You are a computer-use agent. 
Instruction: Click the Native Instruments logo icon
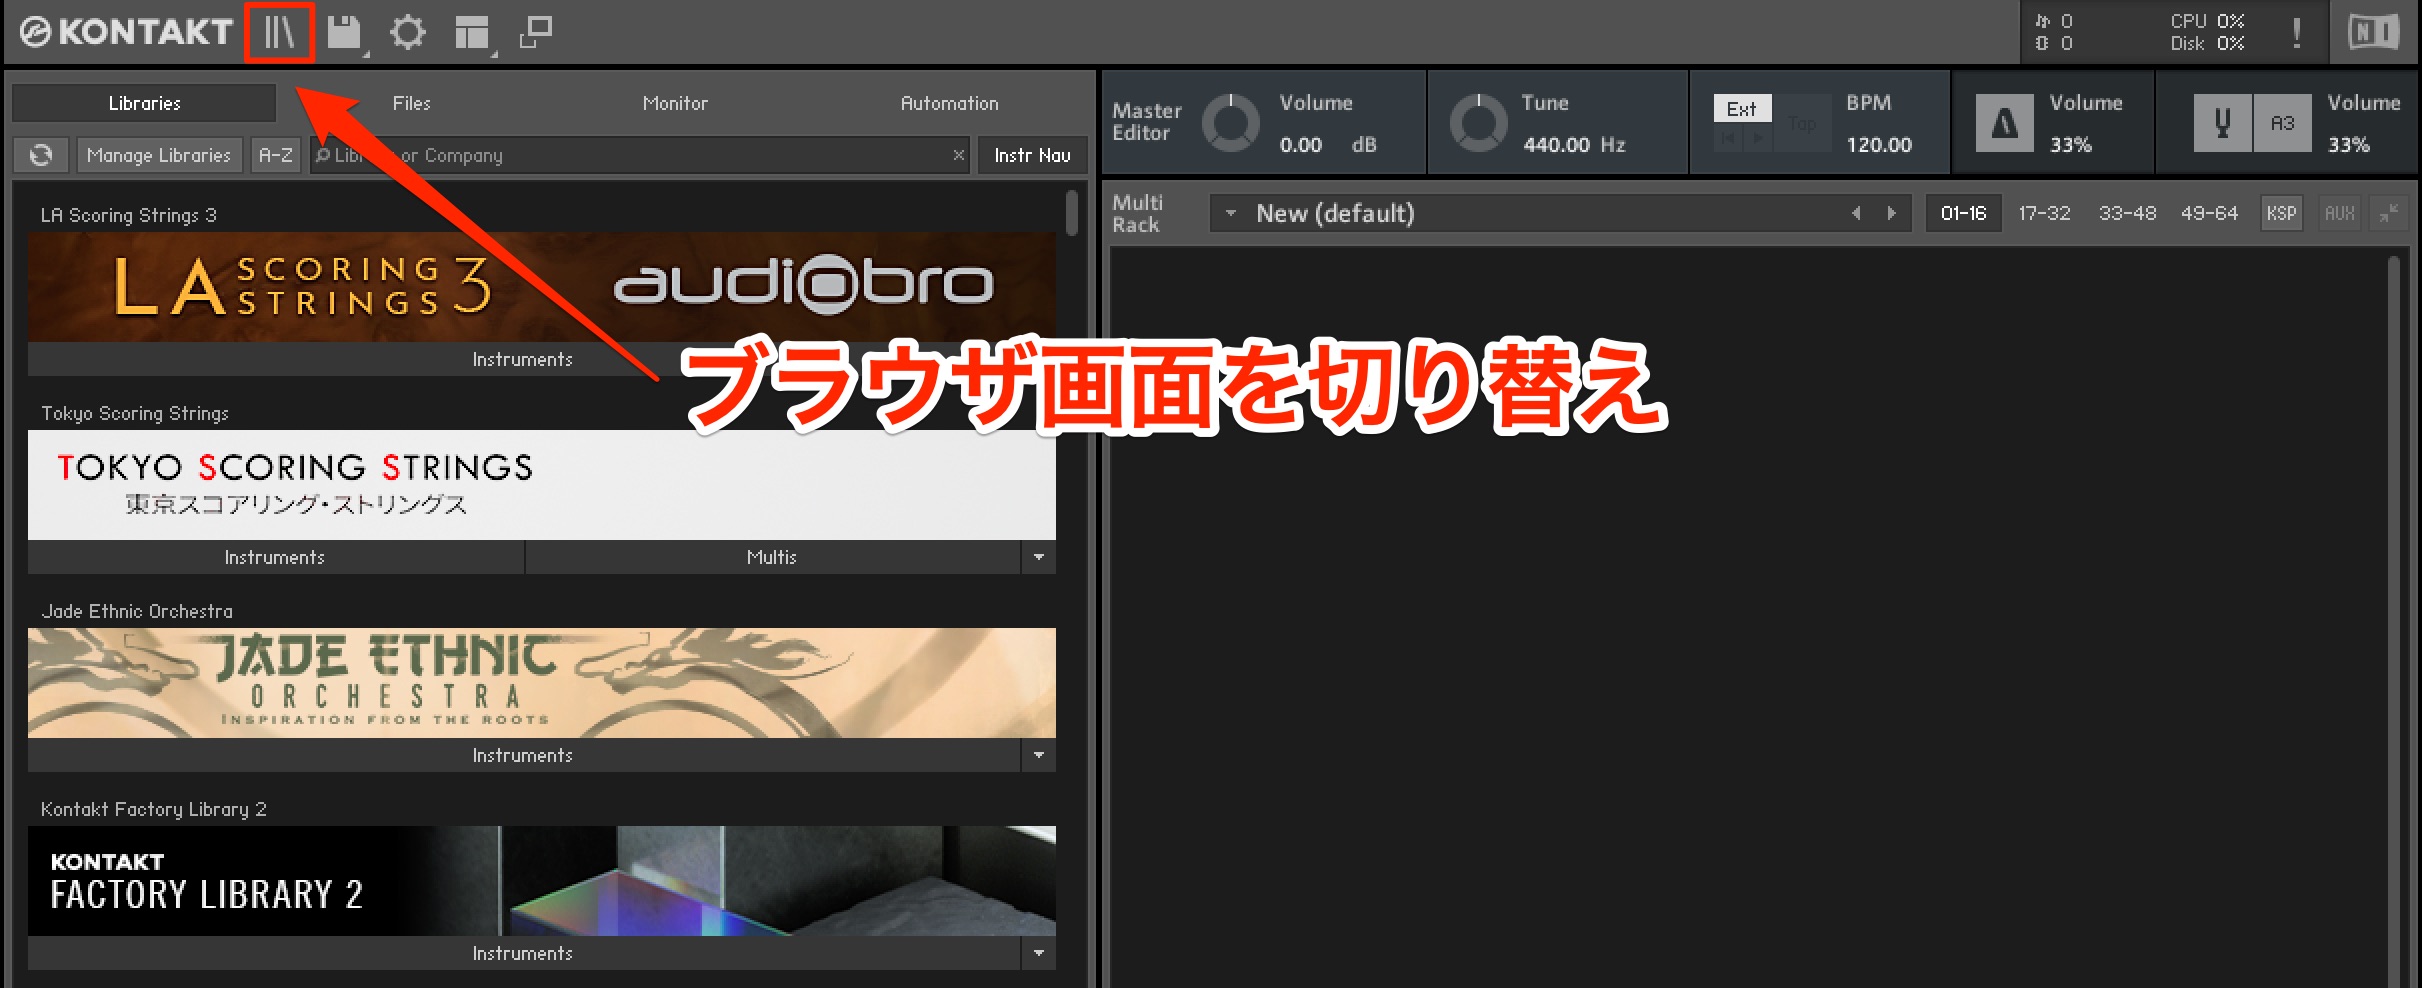point(2374,32)
